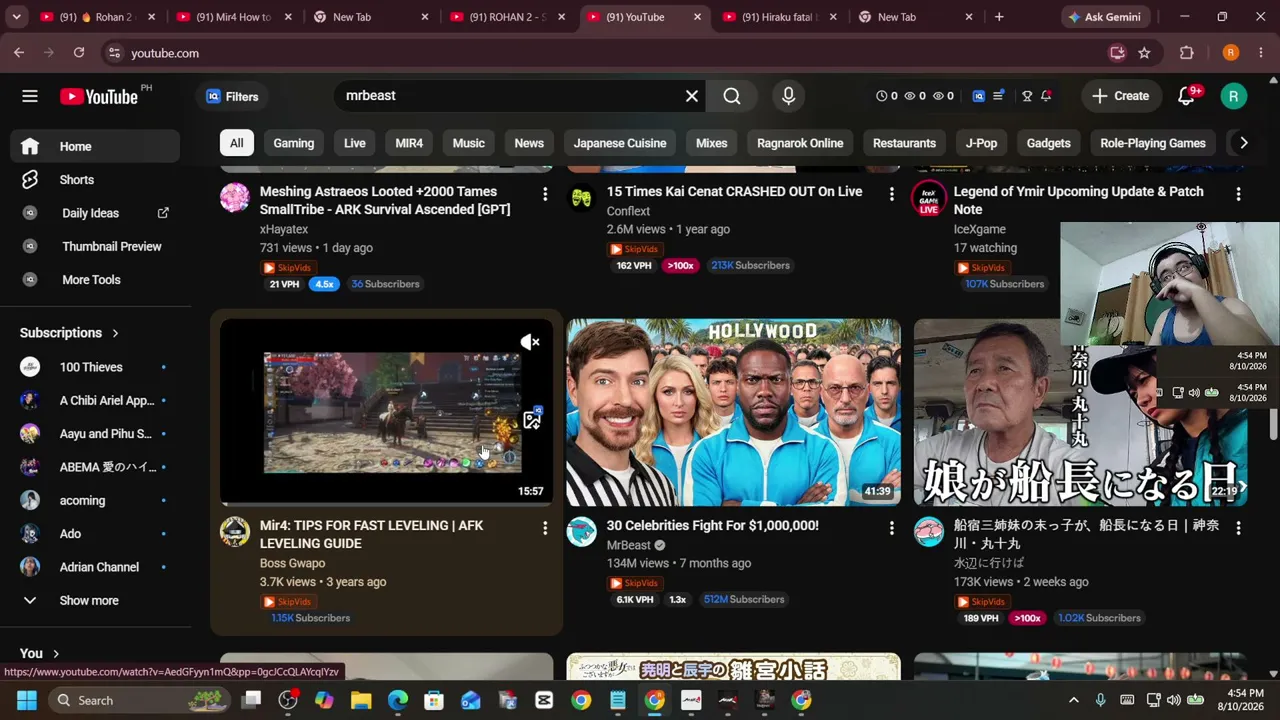
Task: Open the browser Extensions puzzle icon
Action: click(x=1187, y=53)
